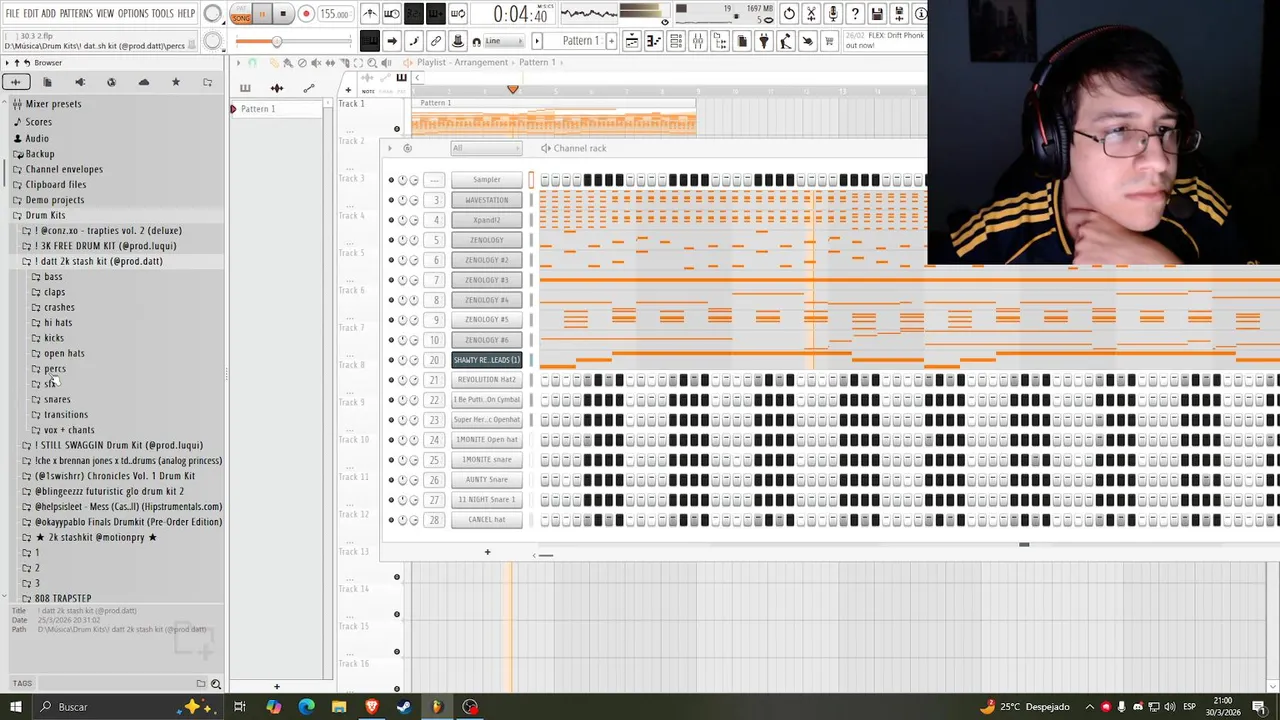Select audio clips picker tab icon

(277, 88)
